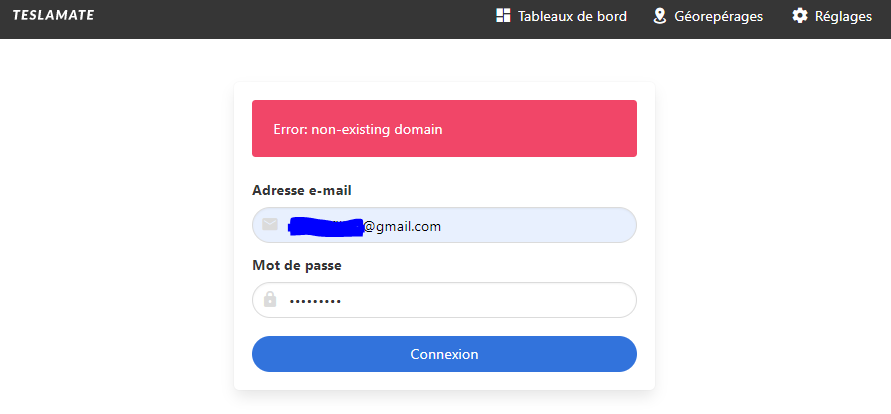The height and width of the screenshot is (414, 891).
Task: Focus the Mot de passe input field
Action: 480,300
